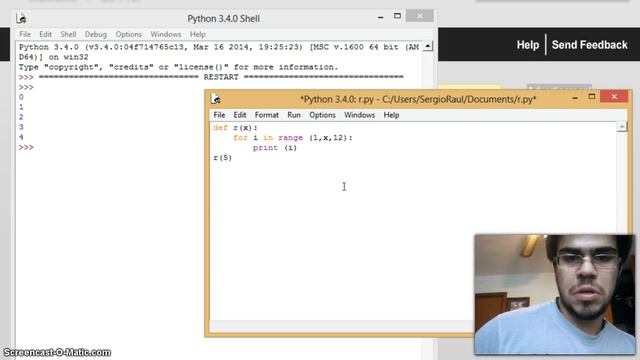This screenshot has width=640, height=360.
Task: Open Format menu in r.py editor
Action: tap(267, 115)
